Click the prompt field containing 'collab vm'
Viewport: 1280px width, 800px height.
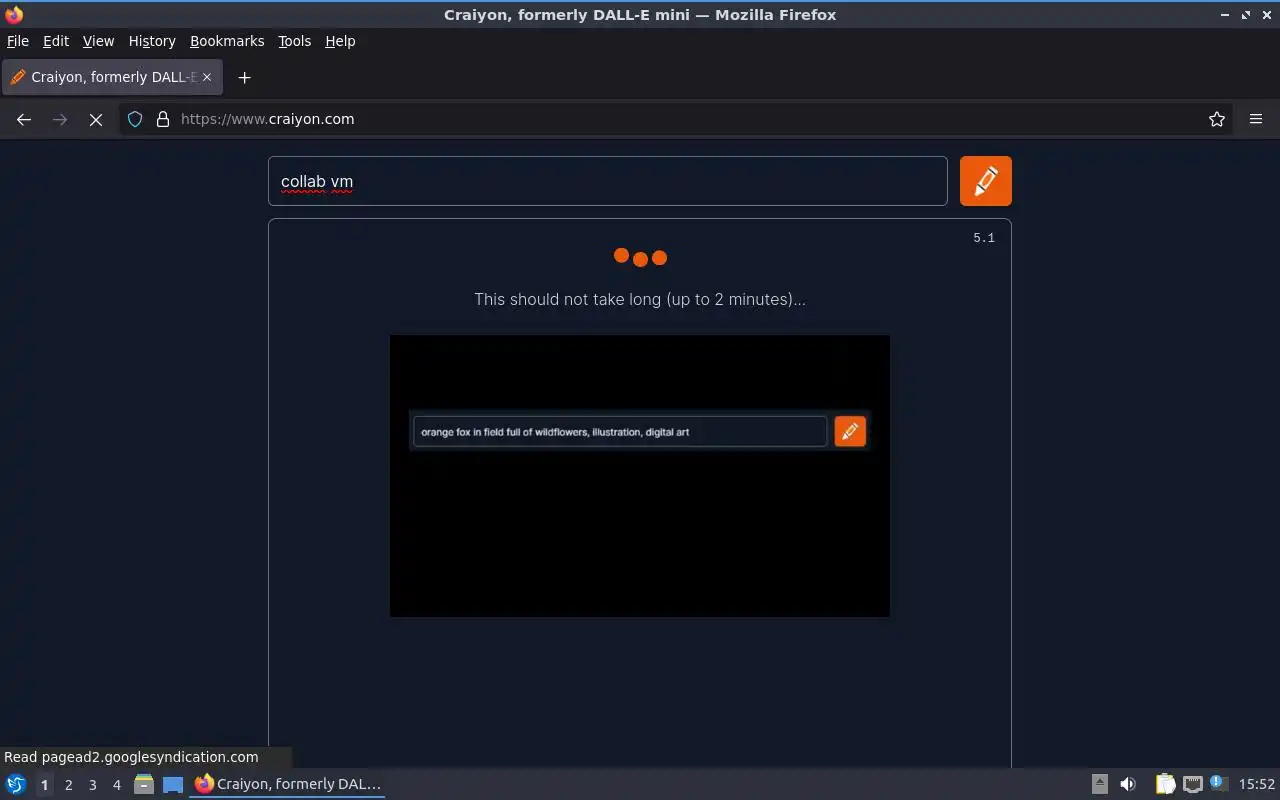[608, 181]
